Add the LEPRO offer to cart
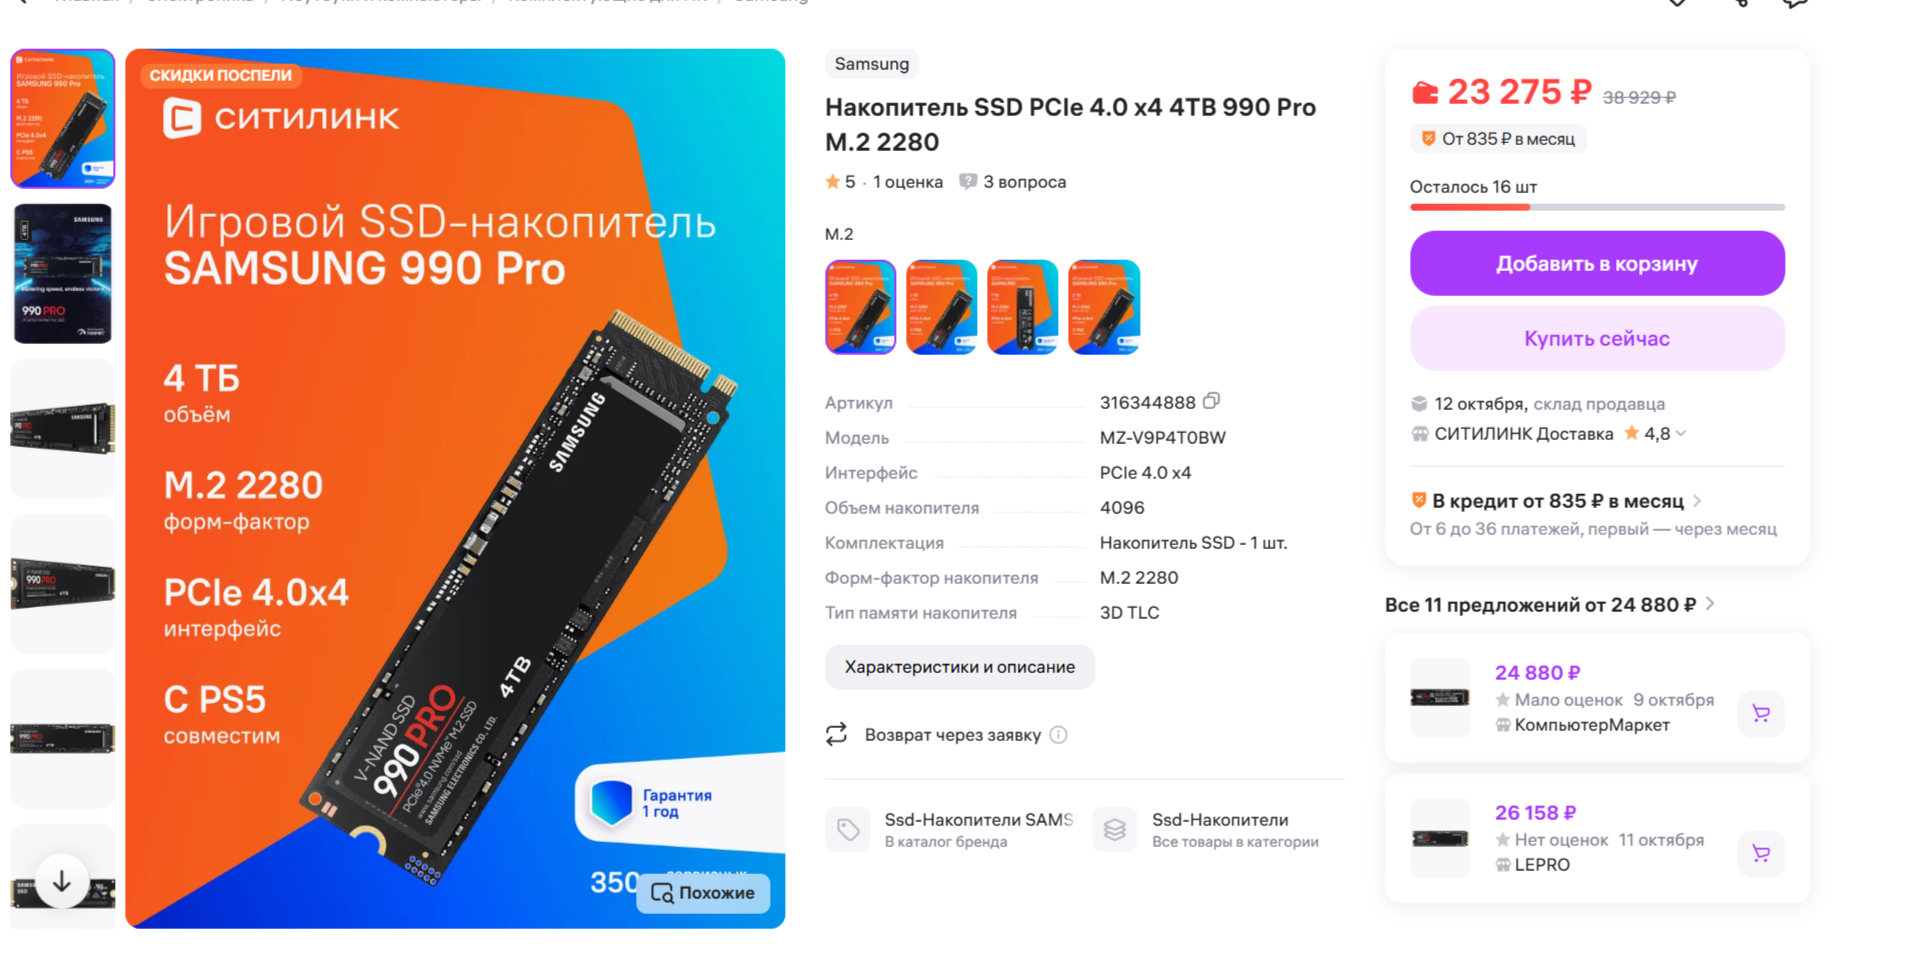Image resolution: width=1909 pixels, height=957 pixels. 1761,853
